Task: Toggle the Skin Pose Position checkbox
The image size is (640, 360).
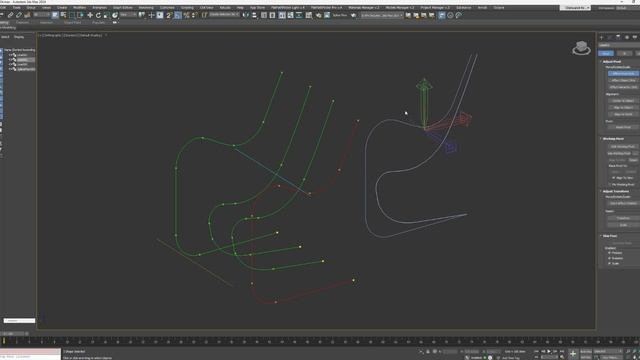Action: [609, 253]
